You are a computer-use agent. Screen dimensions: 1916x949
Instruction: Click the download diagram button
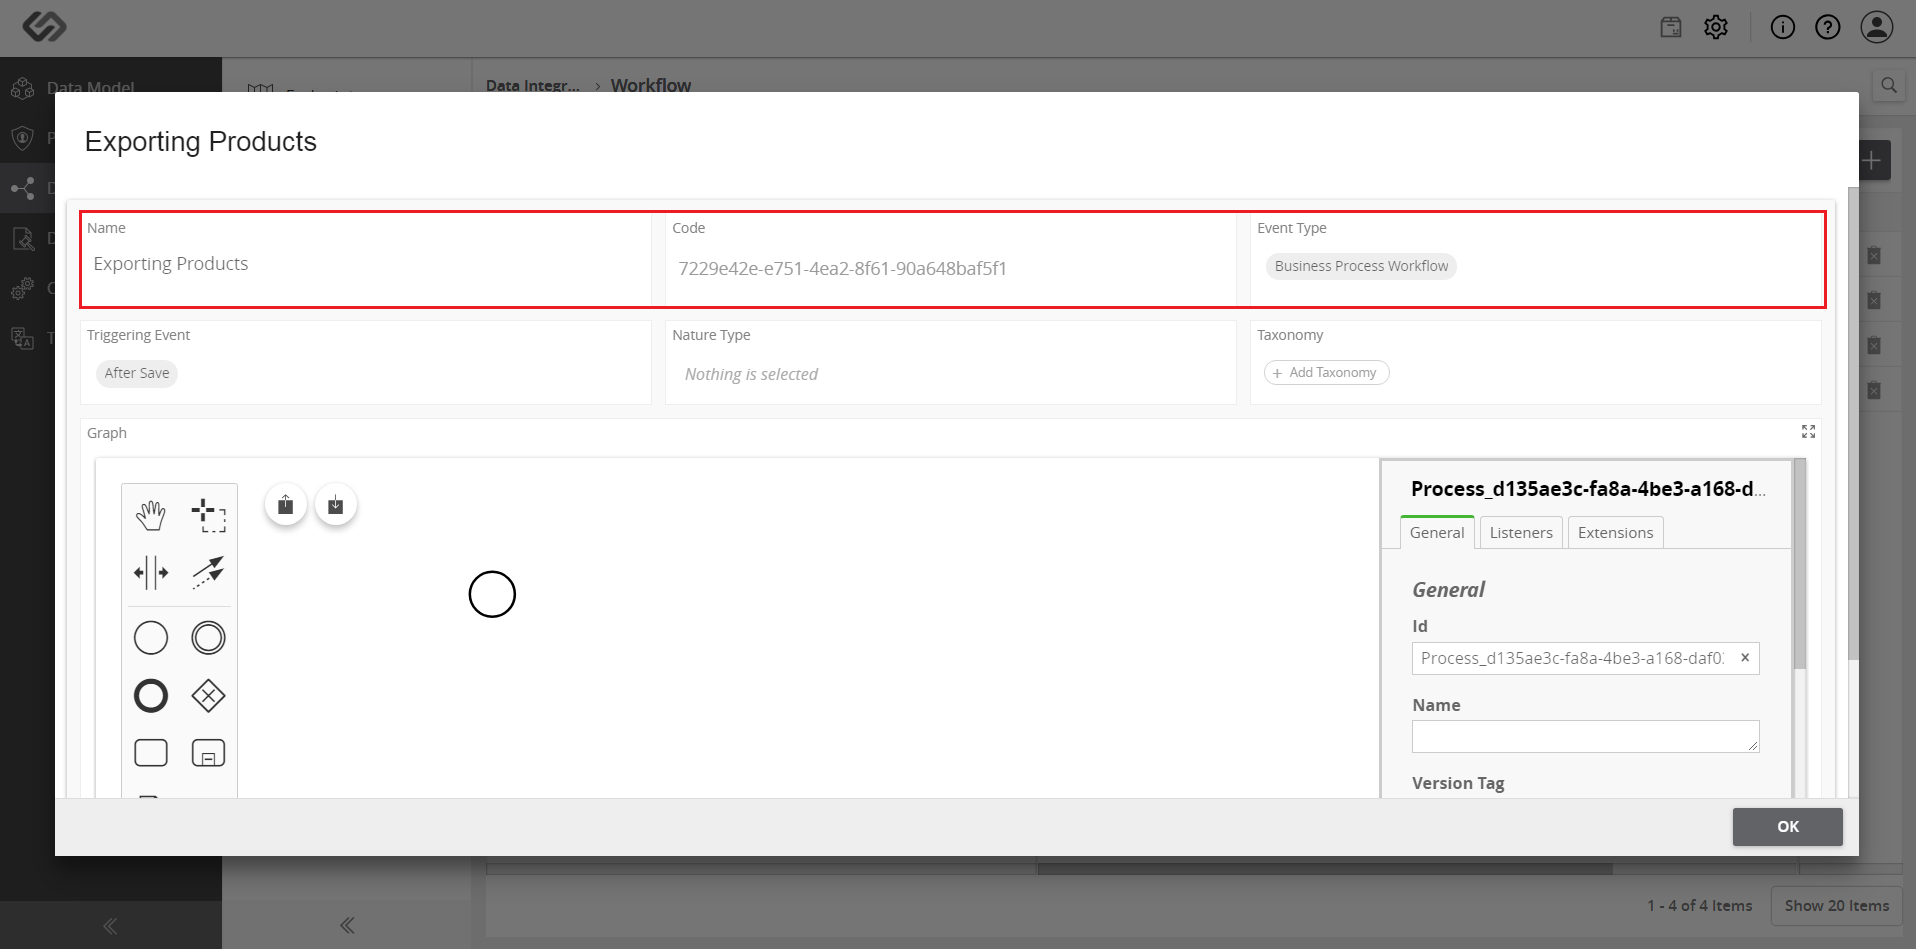pos(336,505)
